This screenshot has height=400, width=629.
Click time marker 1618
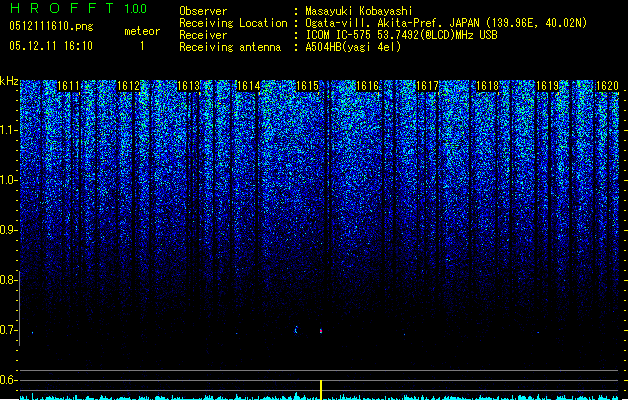click(487, 86)
